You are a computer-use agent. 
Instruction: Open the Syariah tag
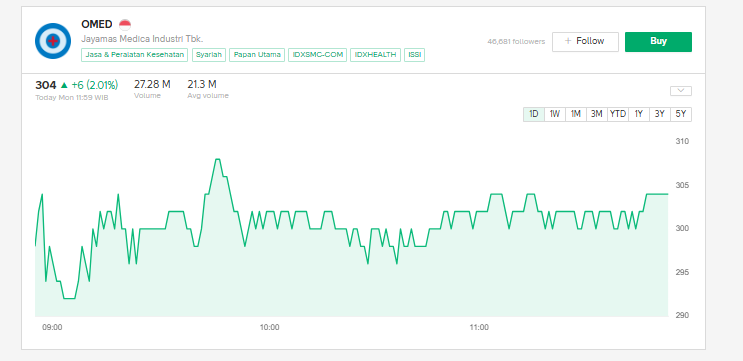[x=209, y=55]
